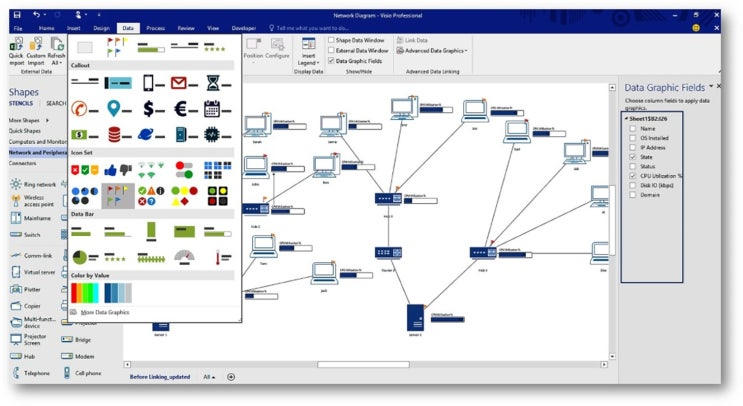The image size is (743, 406).
Task: Collapse the Sheet1 fields tree node
Action: 626,119
